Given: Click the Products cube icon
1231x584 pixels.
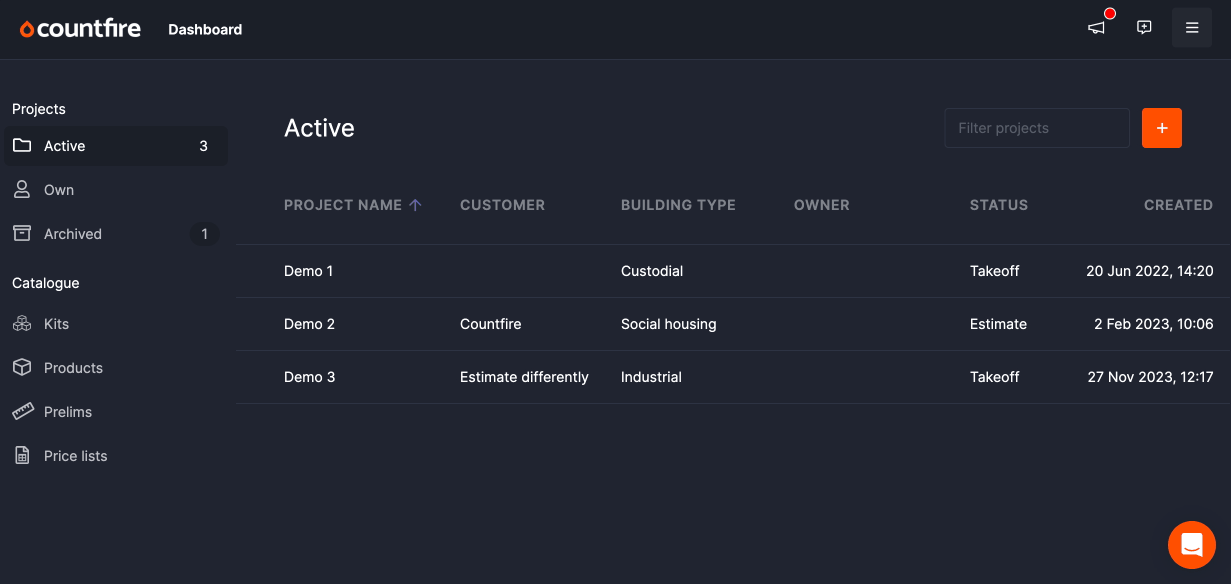Looking at the screenshot, I should coord(22,368).
